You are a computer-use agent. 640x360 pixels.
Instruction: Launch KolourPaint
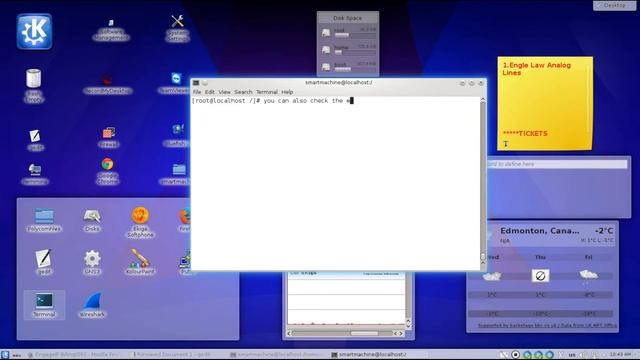(x=140, y=262)
